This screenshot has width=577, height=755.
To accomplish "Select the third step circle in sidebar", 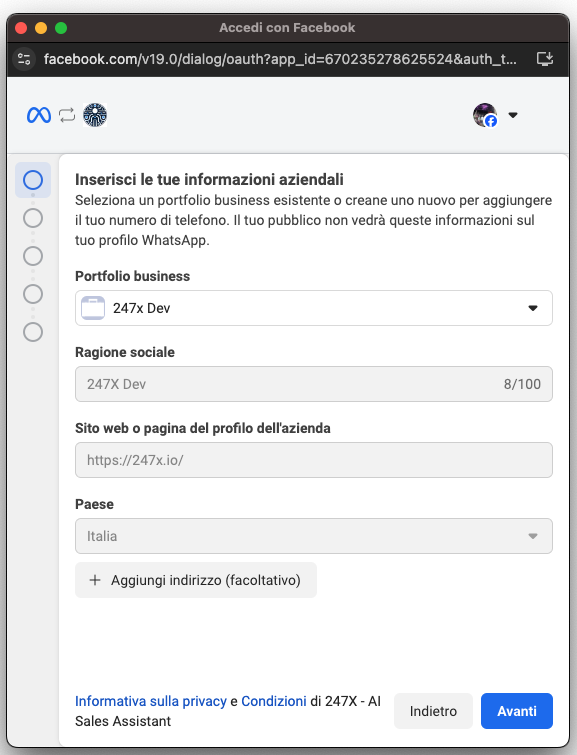I will pos(33,256).
